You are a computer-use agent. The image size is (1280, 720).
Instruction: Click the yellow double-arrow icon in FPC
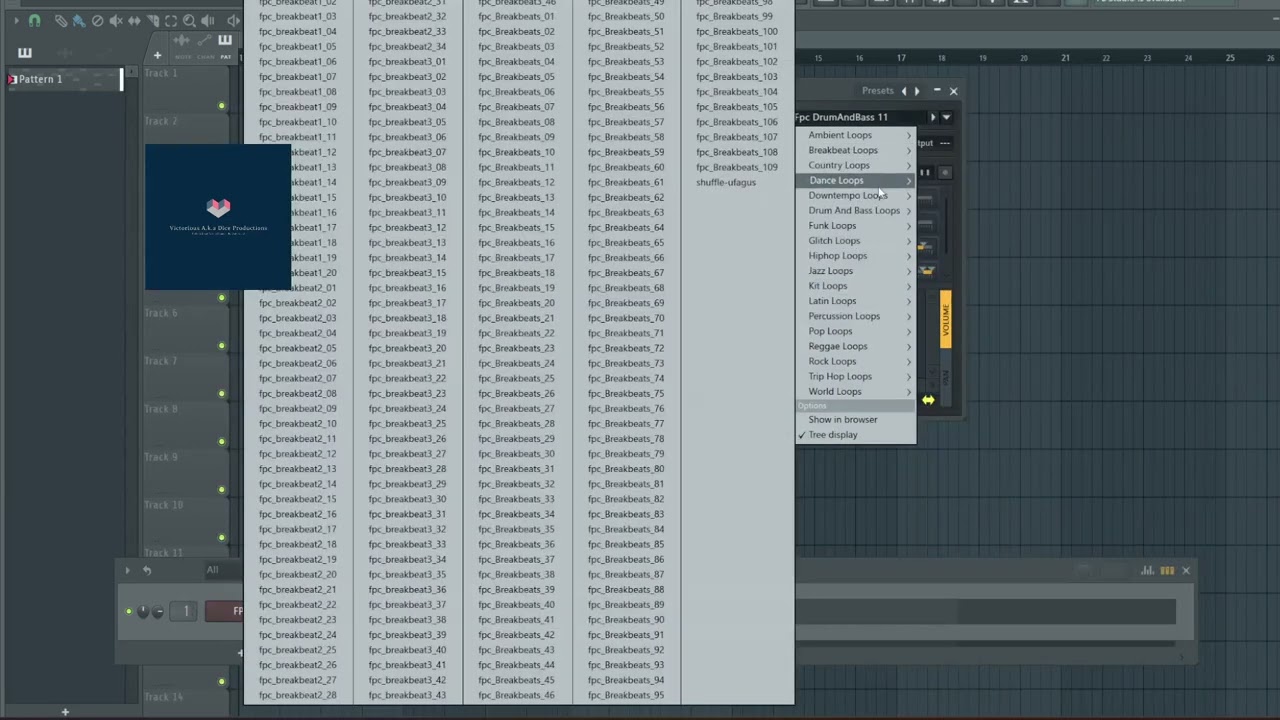pyautogui.click(x=928, y=401)
